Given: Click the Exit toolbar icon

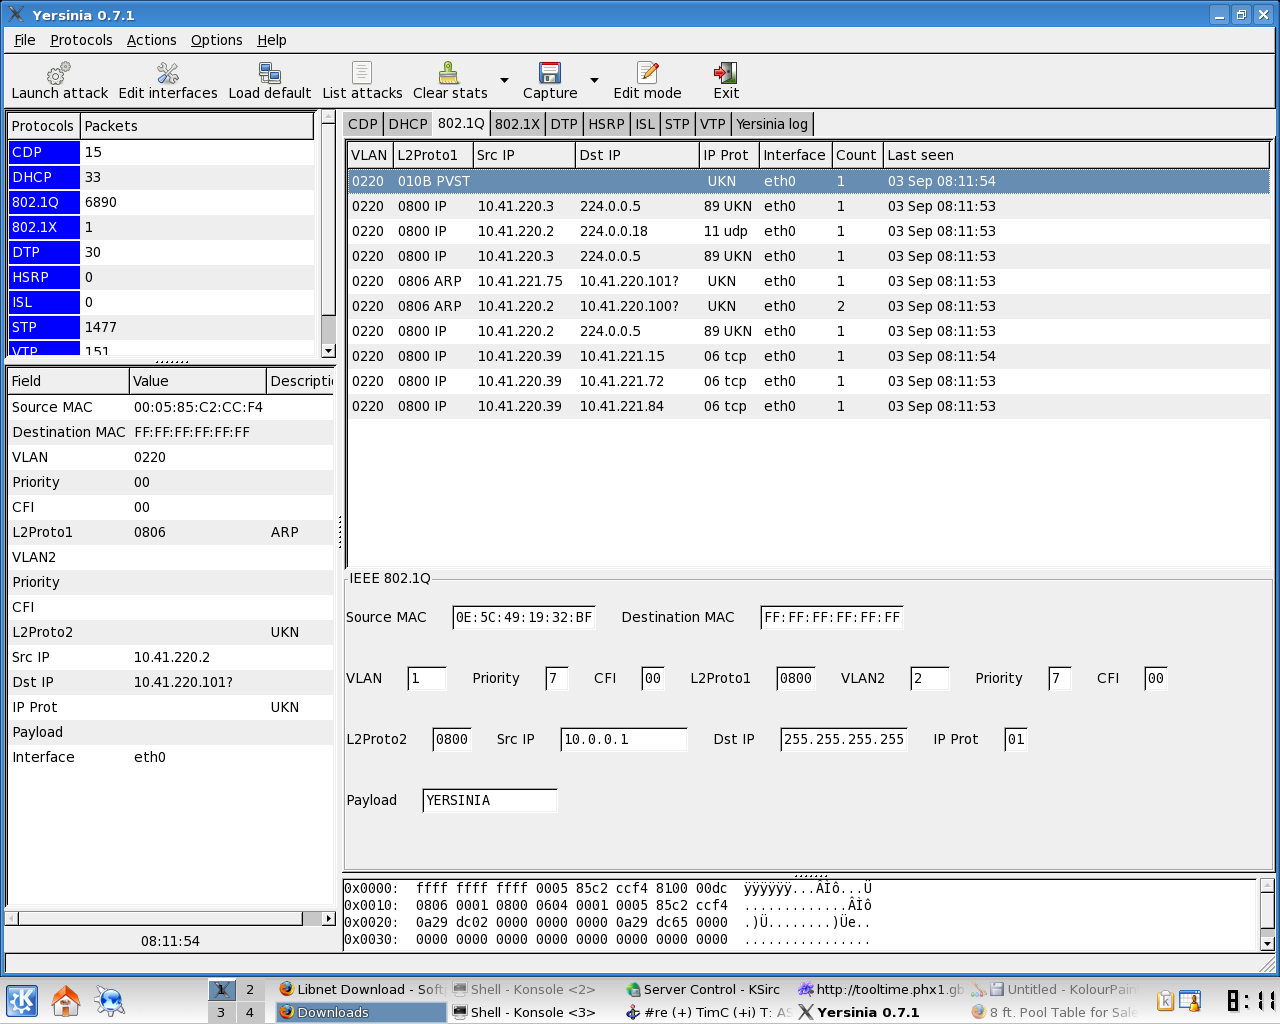Looking at the screenshot, I should (x=726, y=73).
